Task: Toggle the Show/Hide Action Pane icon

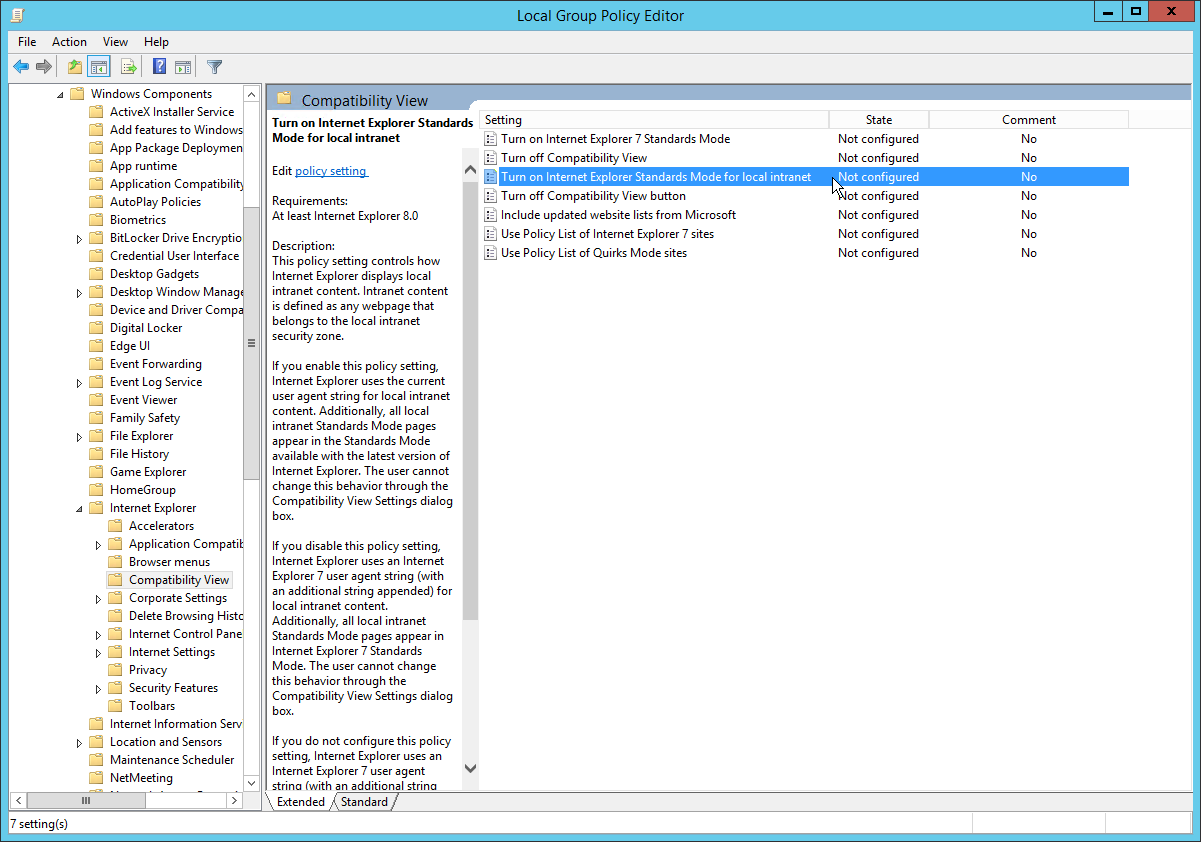Action: coord(183,67)
